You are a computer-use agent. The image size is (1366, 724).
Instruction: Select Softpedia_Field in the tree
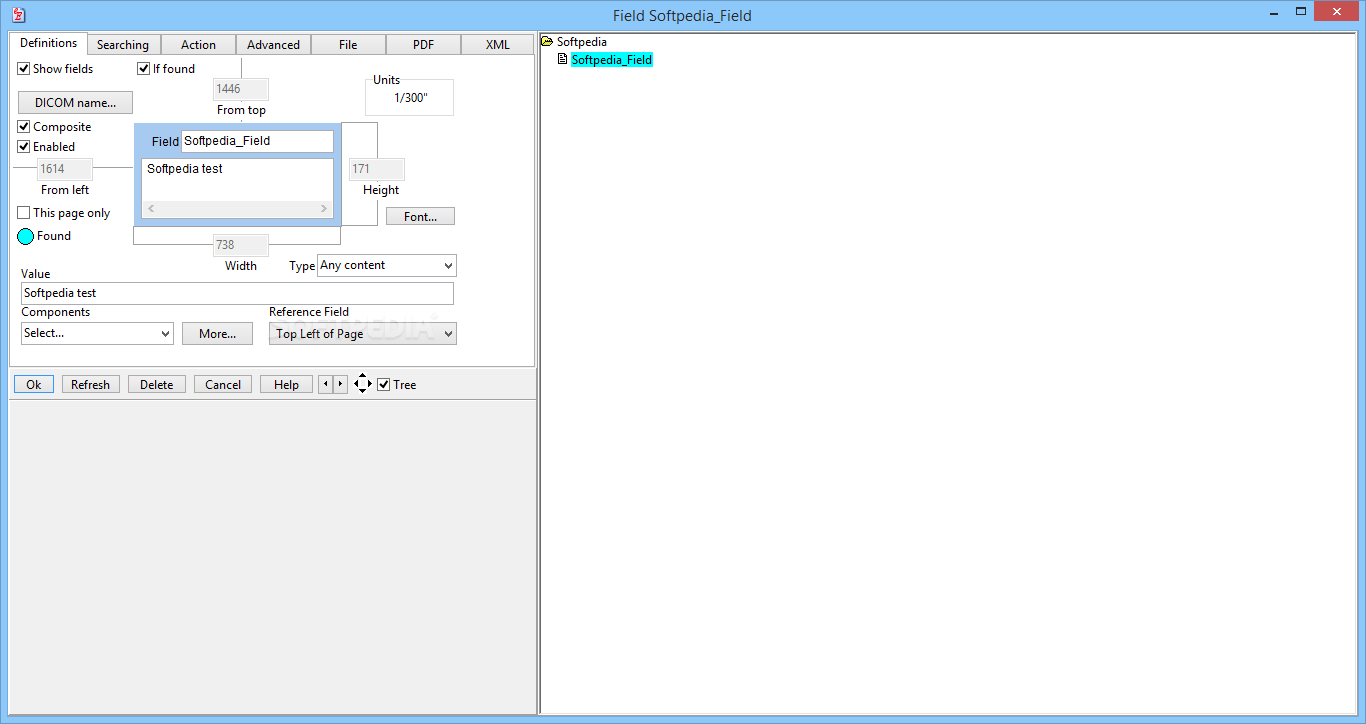[x=611, y=60]
